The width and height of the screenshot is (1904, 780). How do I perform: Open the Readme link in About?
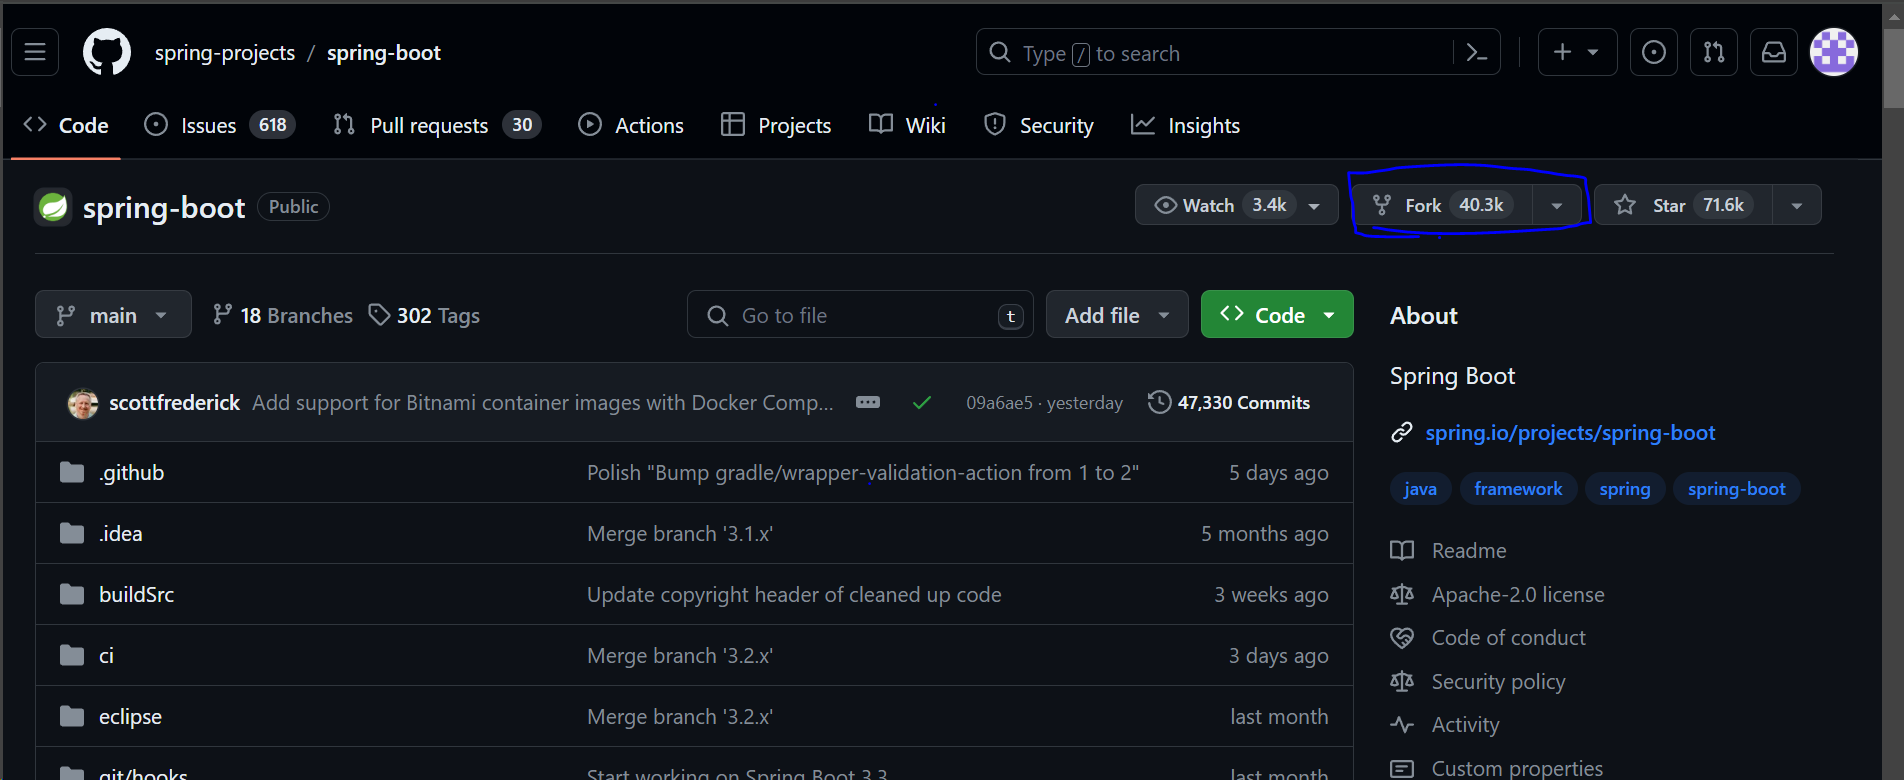click(x=1448, y=550)
